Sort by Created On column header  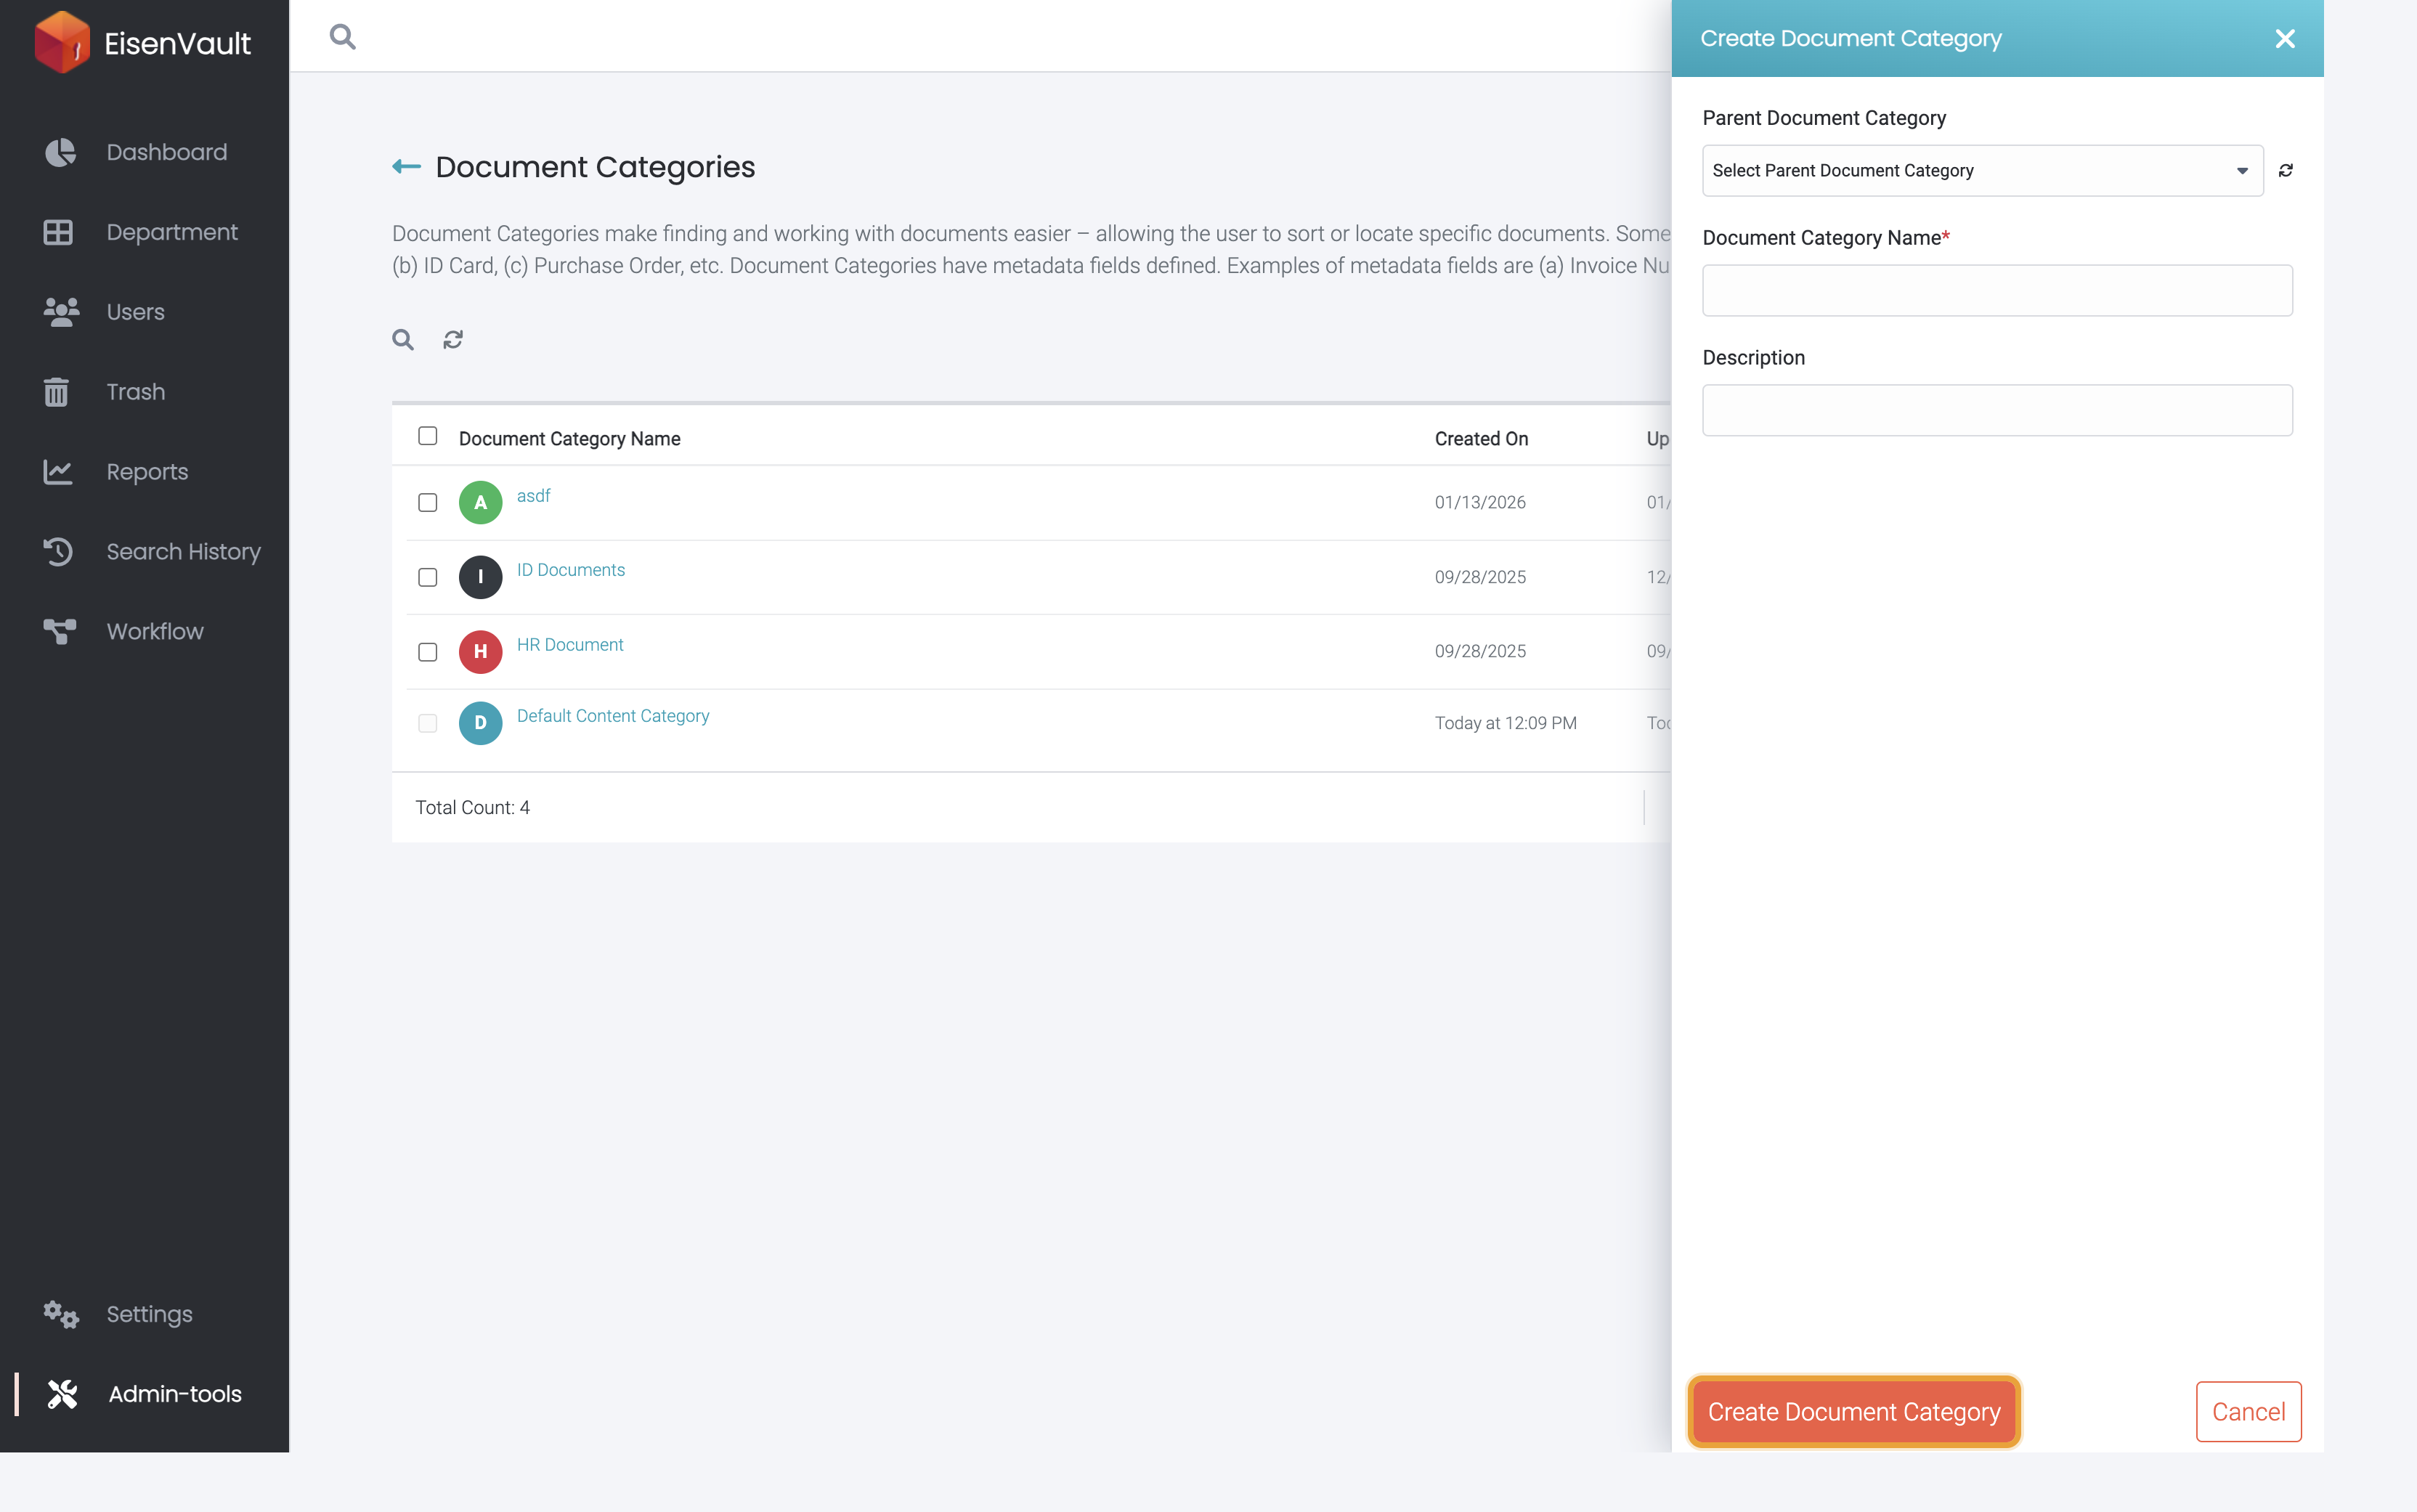coord(1481,439)
